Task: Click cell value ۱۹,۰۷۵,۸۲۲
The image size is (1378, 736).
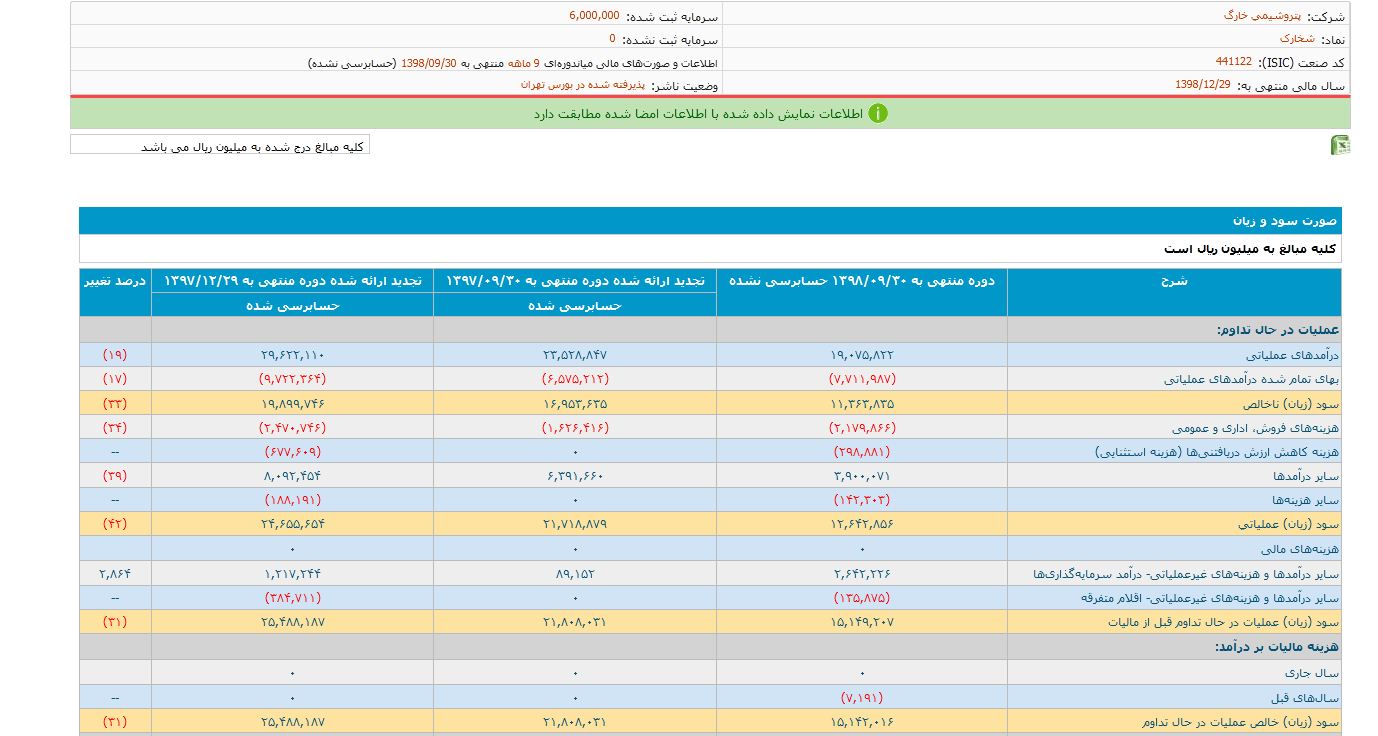Action: (862, 355)
